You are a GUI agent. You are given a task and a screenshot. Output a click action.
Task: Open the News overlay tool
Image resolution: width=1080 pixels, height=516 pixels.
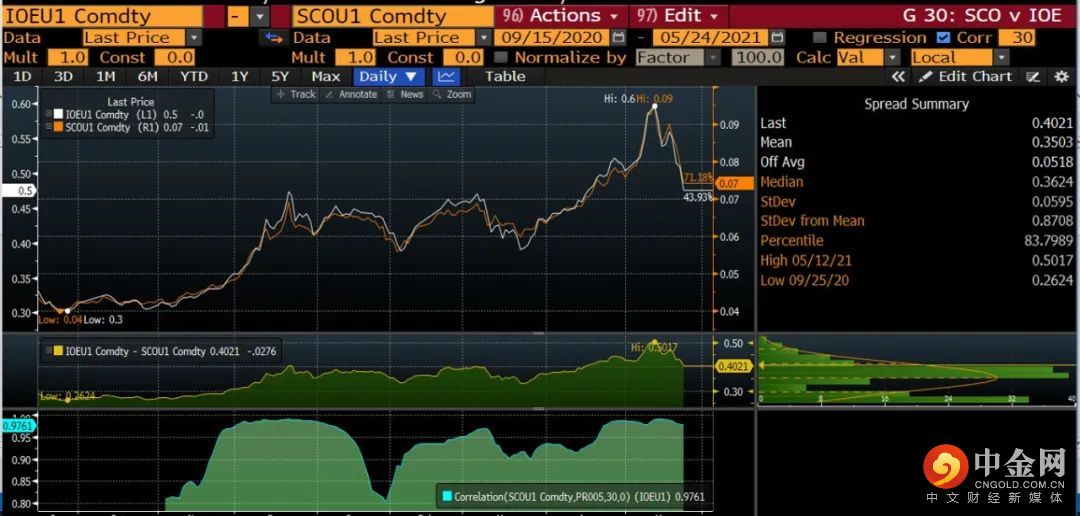(405, 94)
